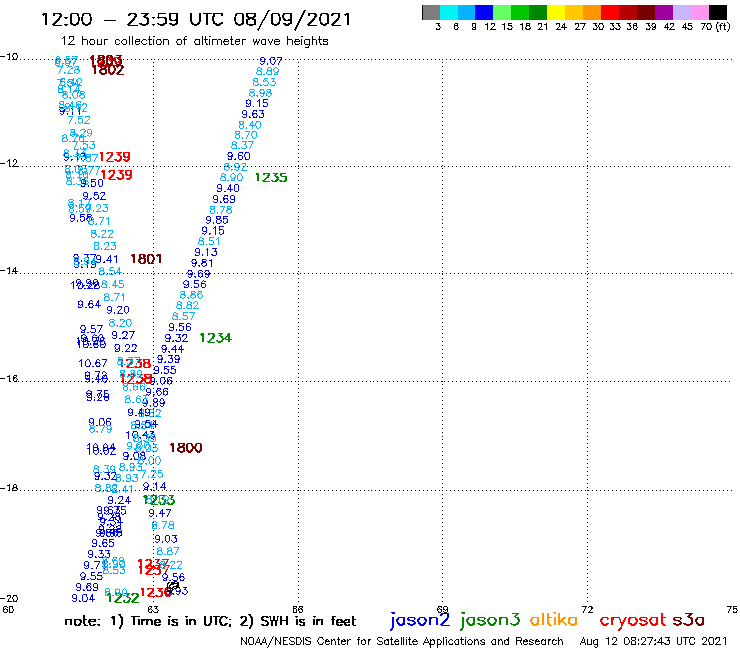This screenshot has height=650, width=740.
Task: Click the 'Aug 12 08:27:43 UTC 2021' timestamp
Action: pos(654,641)
